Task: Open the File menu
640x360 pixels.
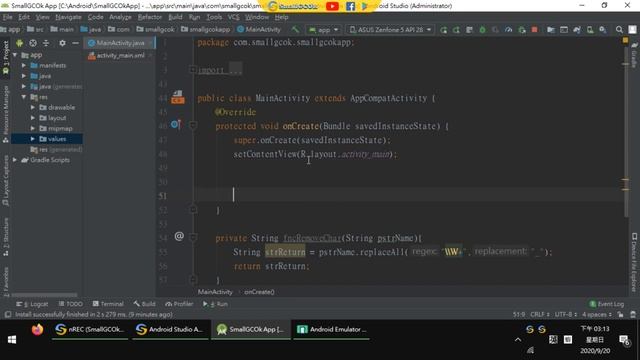Action: point(7,17)
